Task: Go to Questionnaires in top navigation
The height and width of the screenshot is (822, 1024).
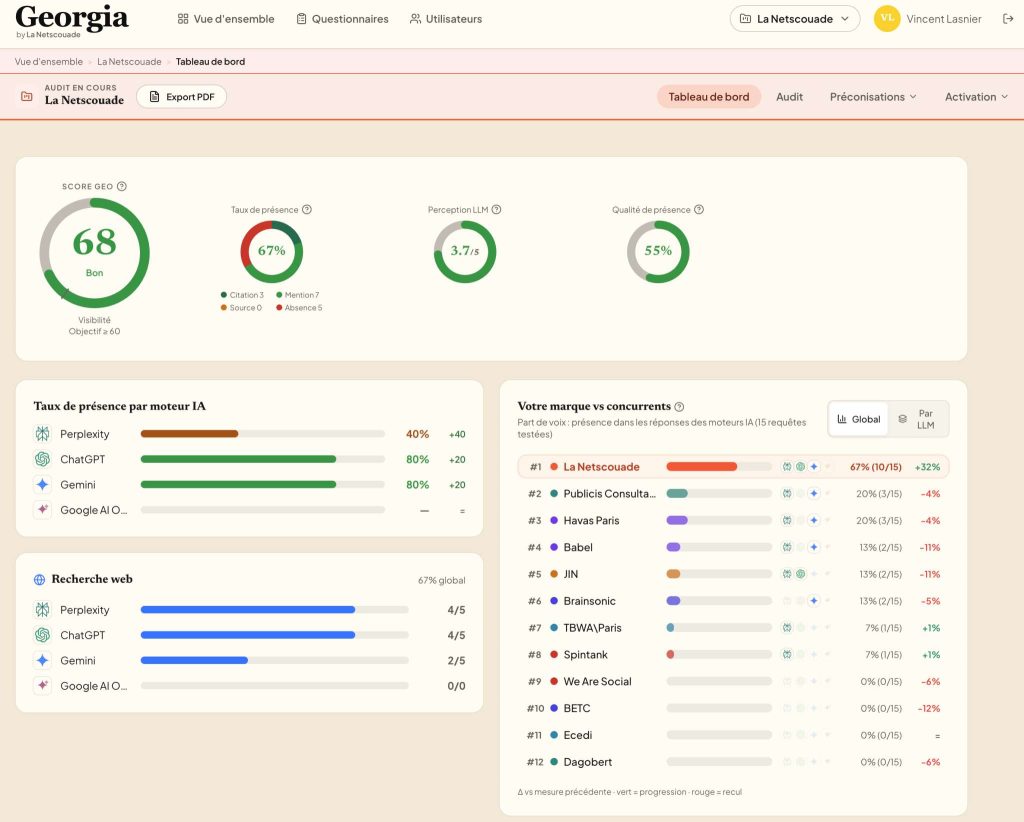Action: (x=342, y=19)
